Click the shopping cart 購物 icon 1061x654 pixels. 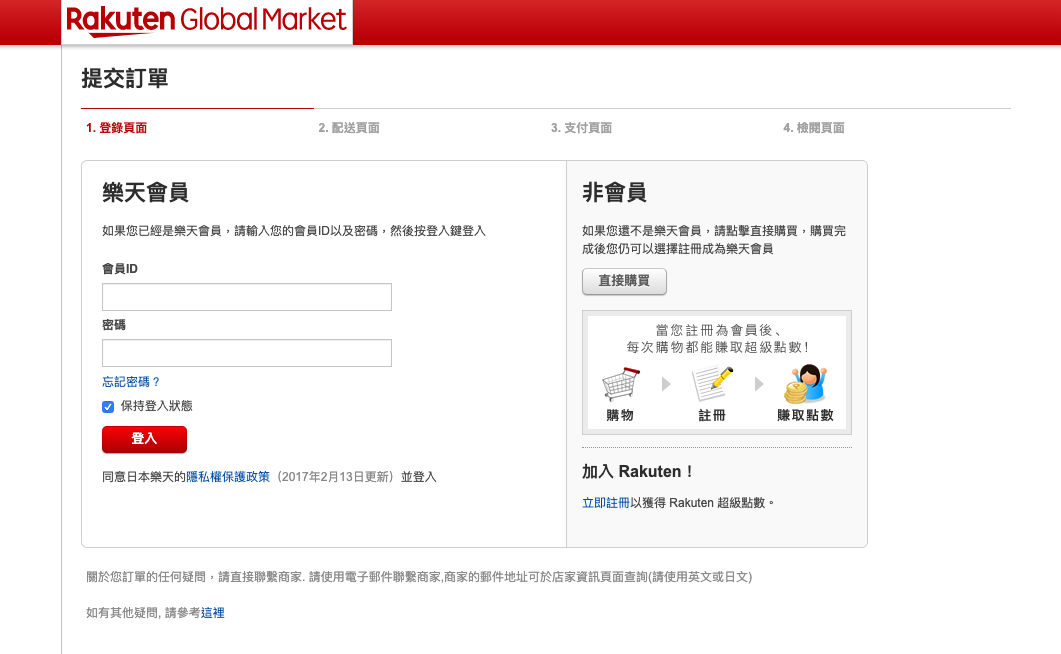click(620, 383)
